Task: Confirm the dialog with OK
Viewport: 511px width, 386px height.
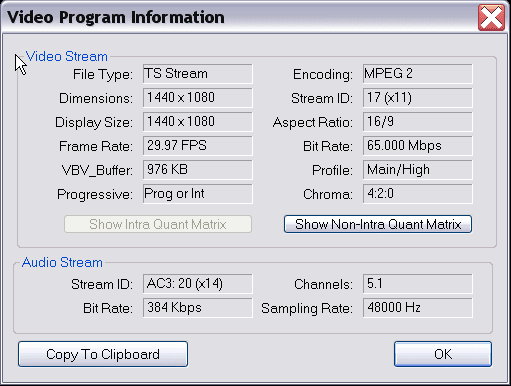Action: click(443, 354)
